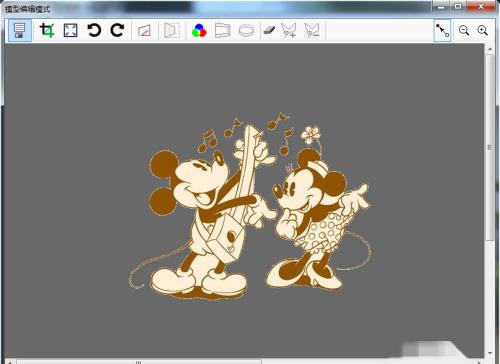Click the slanted shape skew icon
Image resolution: width=500 pixels, height=364 pixels.
pyautogui.click(x=144, y=31)
